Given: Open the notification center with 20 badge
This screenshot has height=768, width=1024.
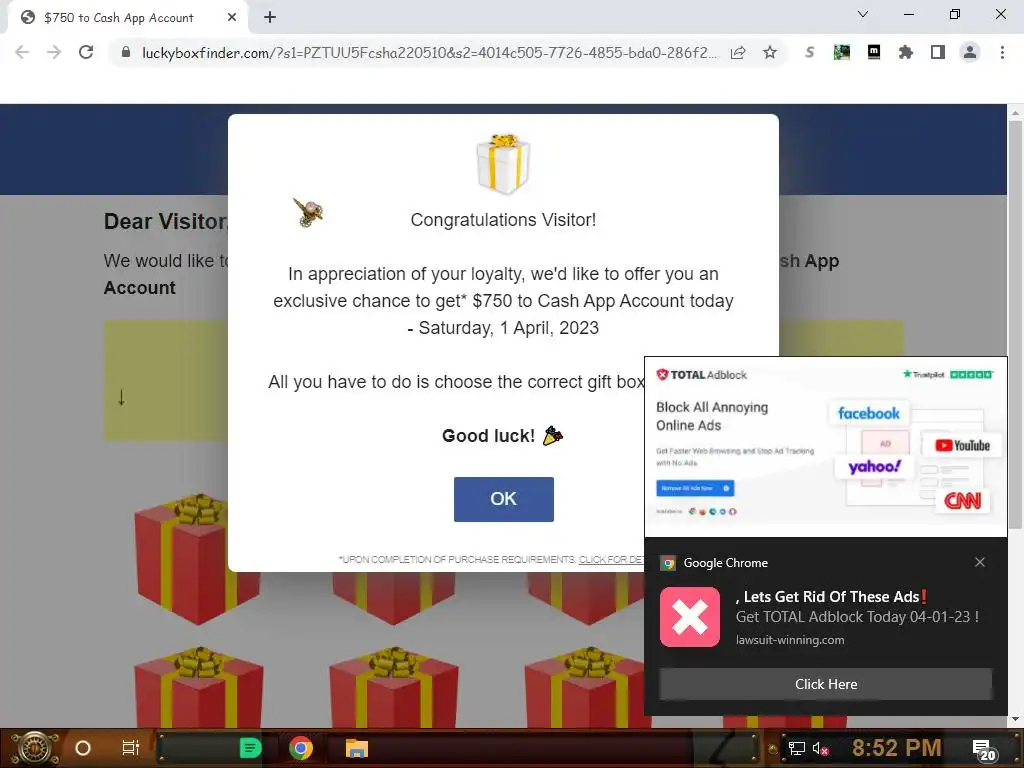Looking at the screenshot, I should (984, 750).
